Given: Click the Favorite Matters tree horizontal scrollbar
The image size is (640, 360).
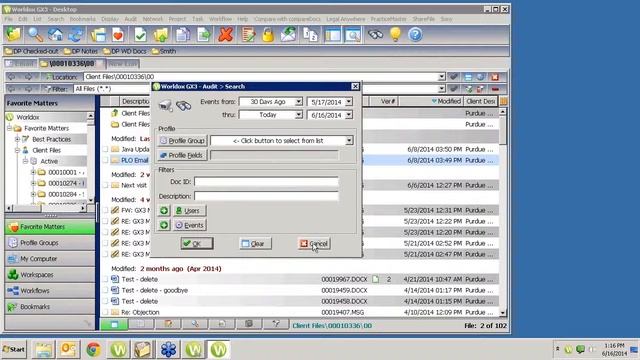Looking at the screenshot, I should [46, 208].
